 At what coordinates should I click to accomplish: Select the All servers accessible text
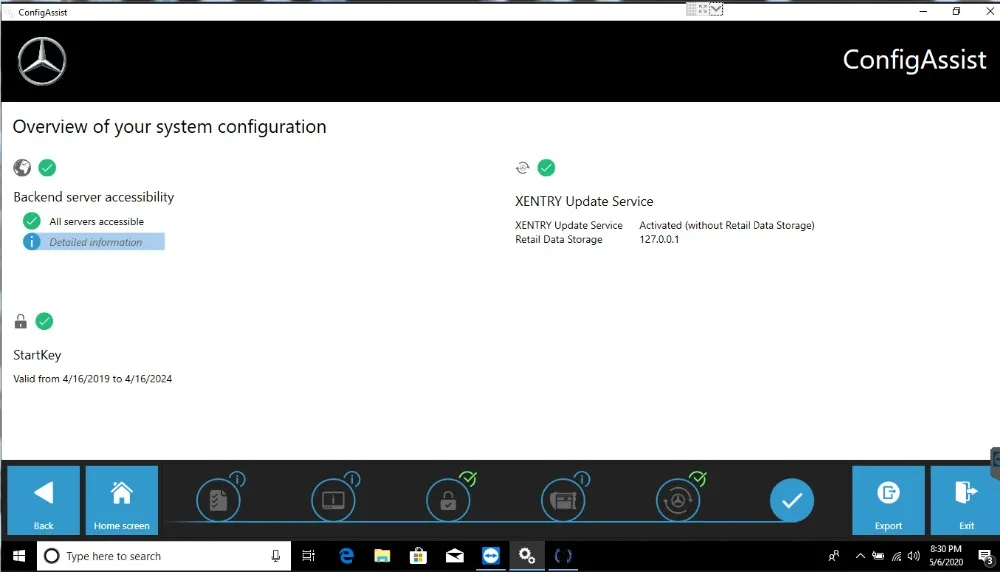96,221
